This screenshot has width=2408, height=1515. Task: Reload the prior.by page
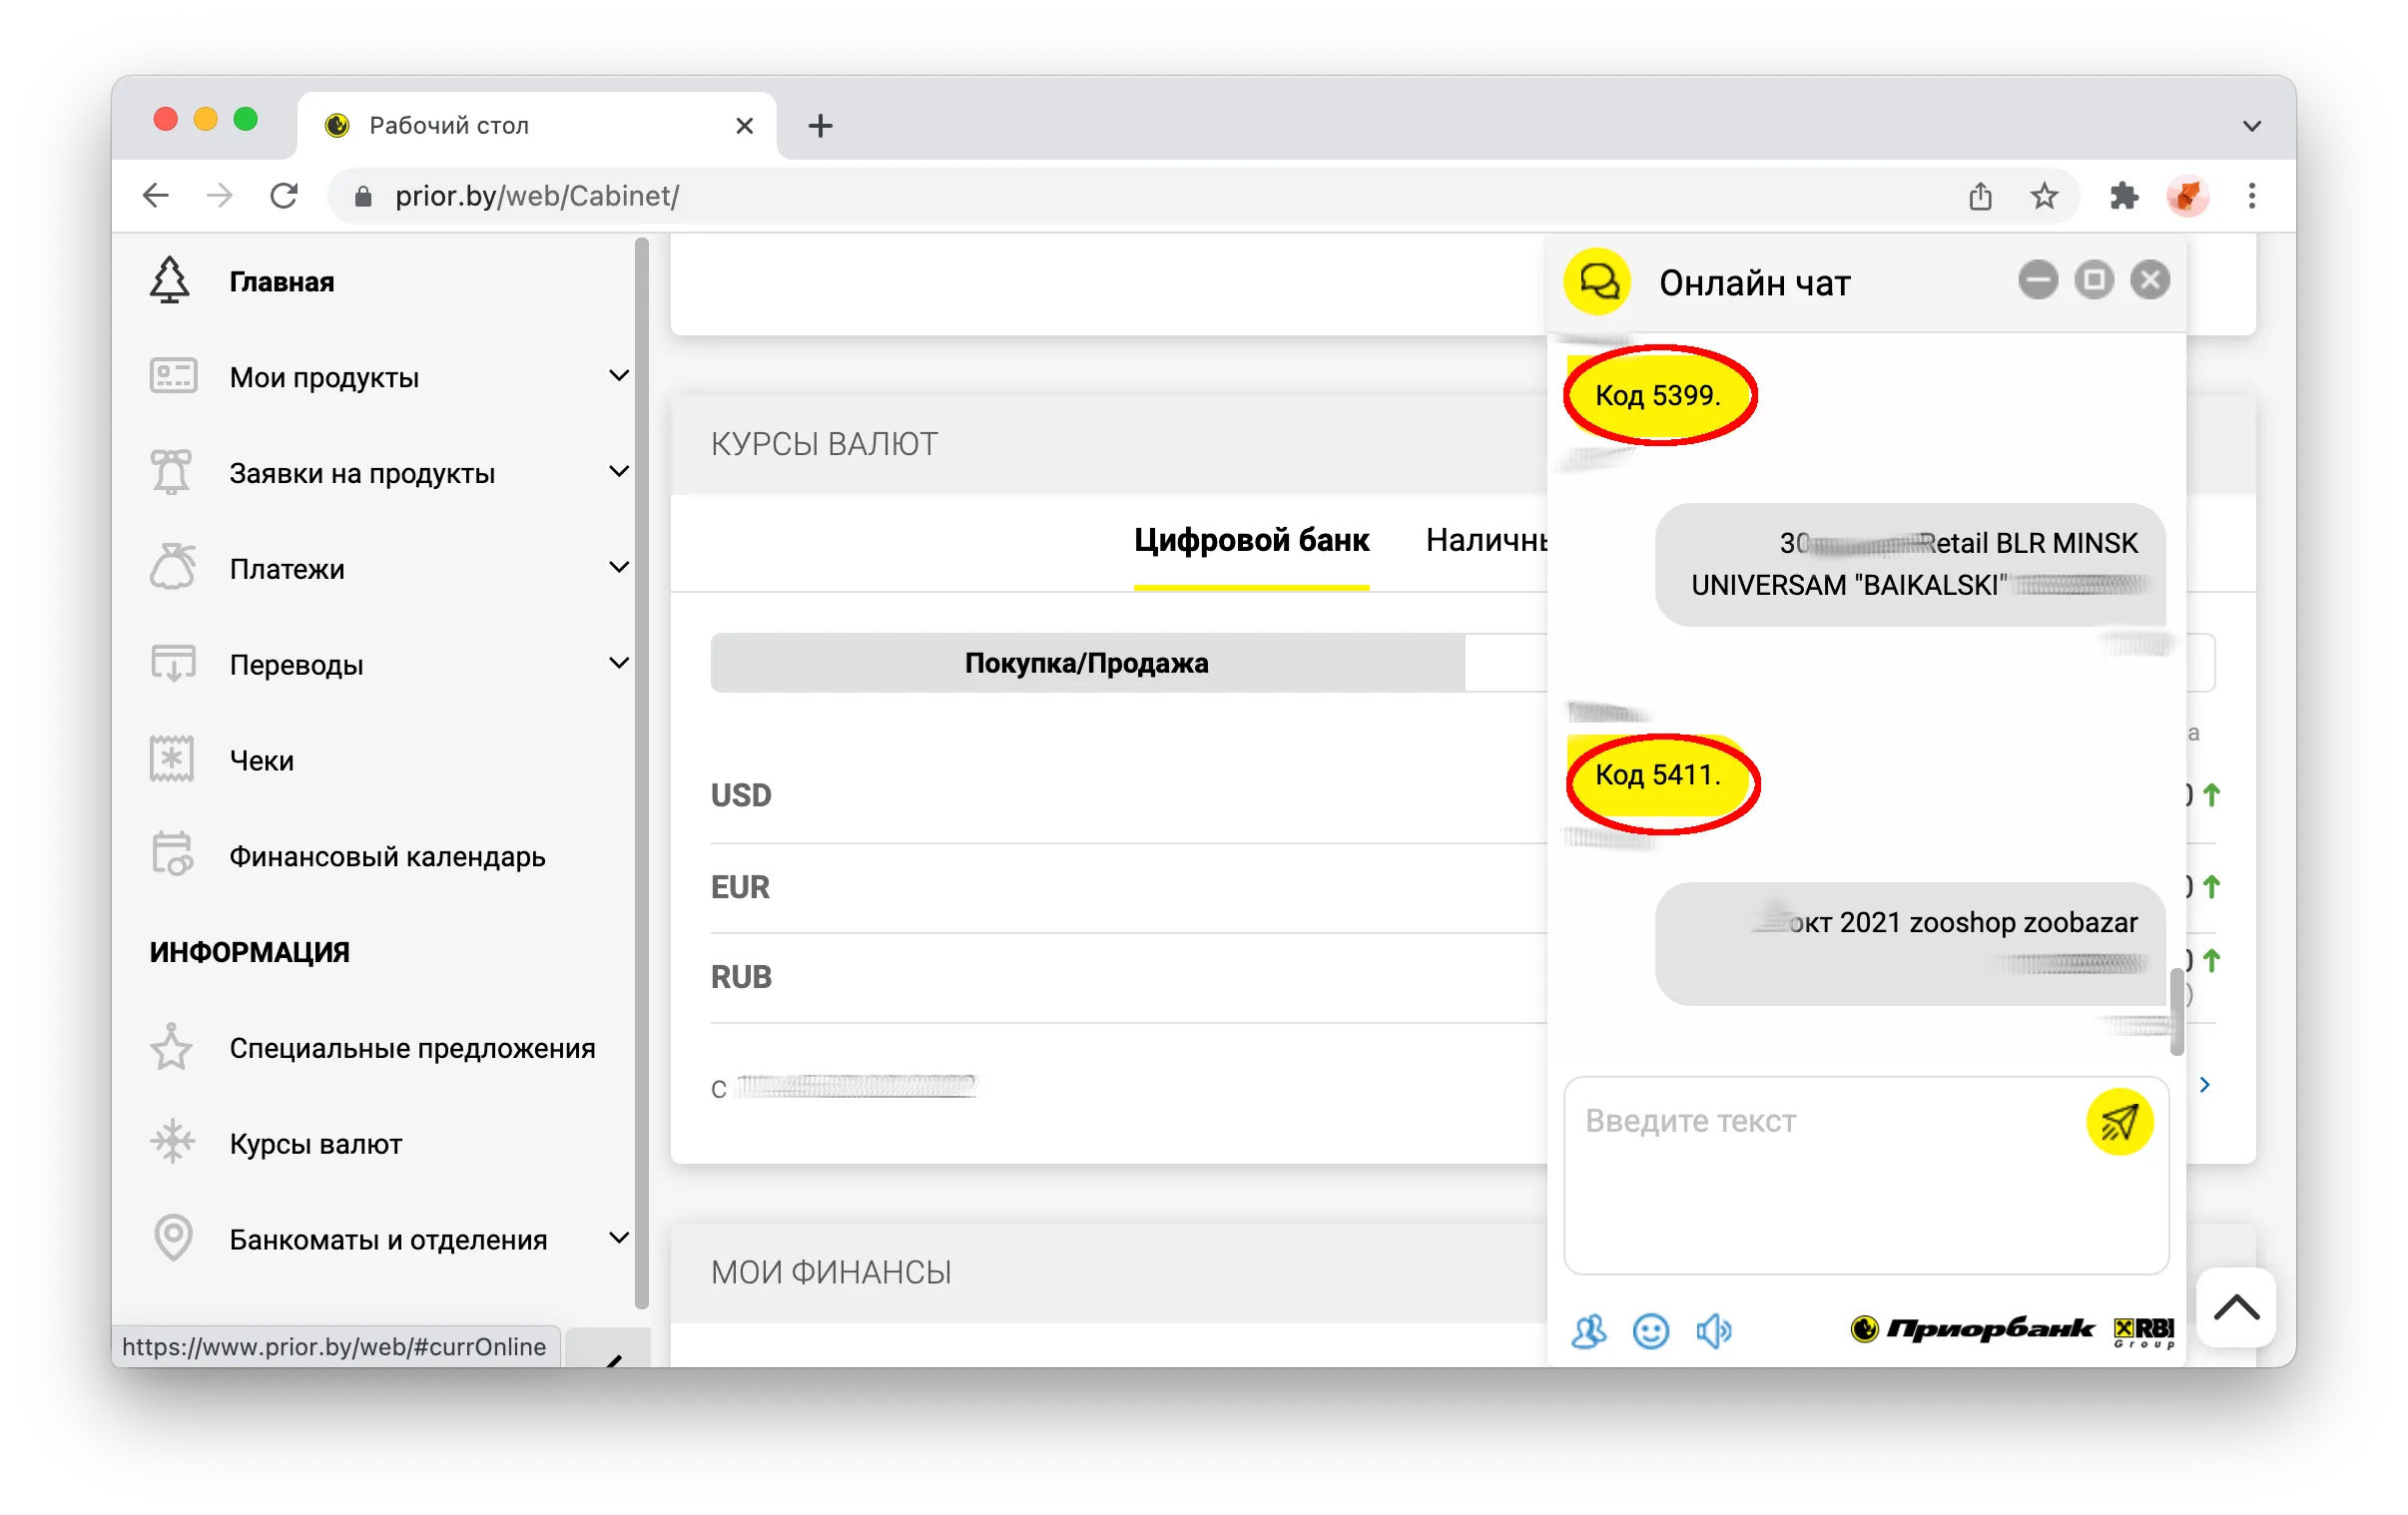click(x=284, y=196)
